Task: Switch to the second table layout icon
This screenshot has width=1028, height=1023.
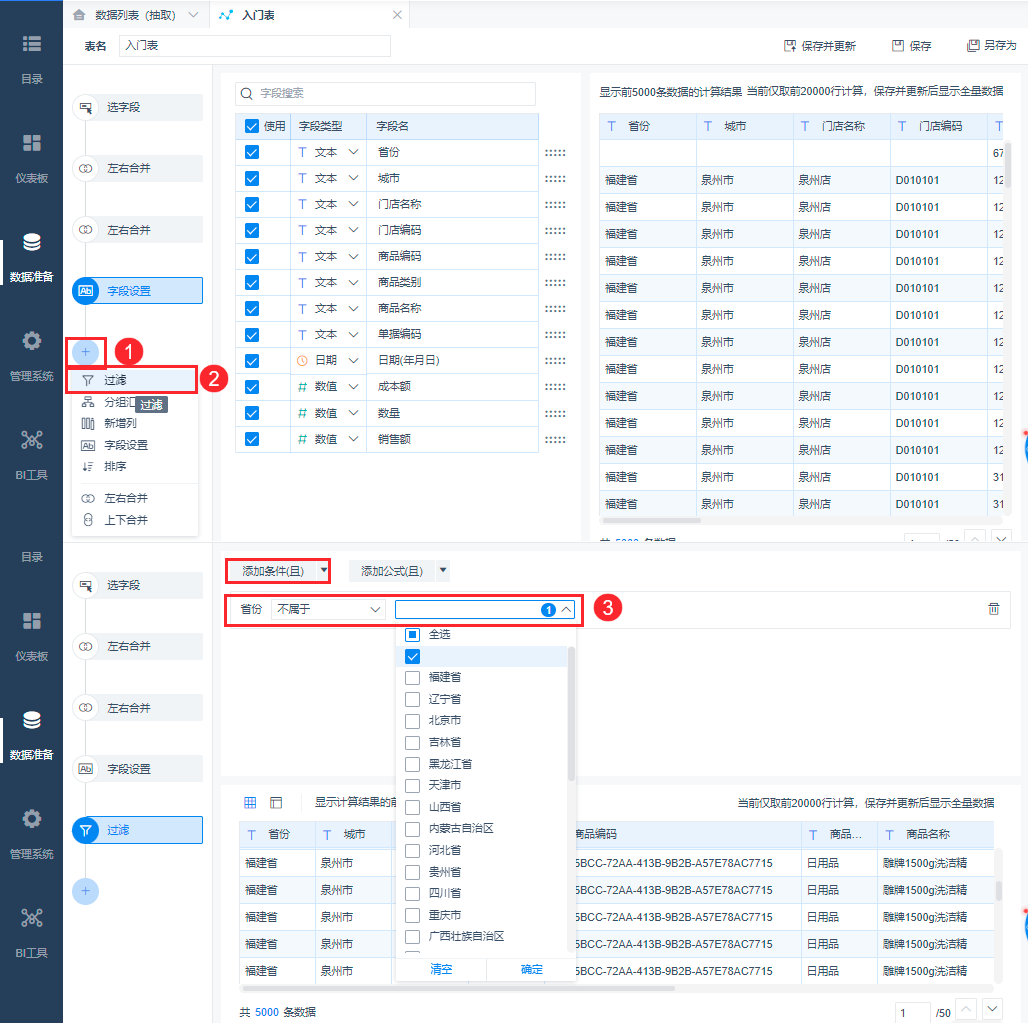Action: pos(276,803)
